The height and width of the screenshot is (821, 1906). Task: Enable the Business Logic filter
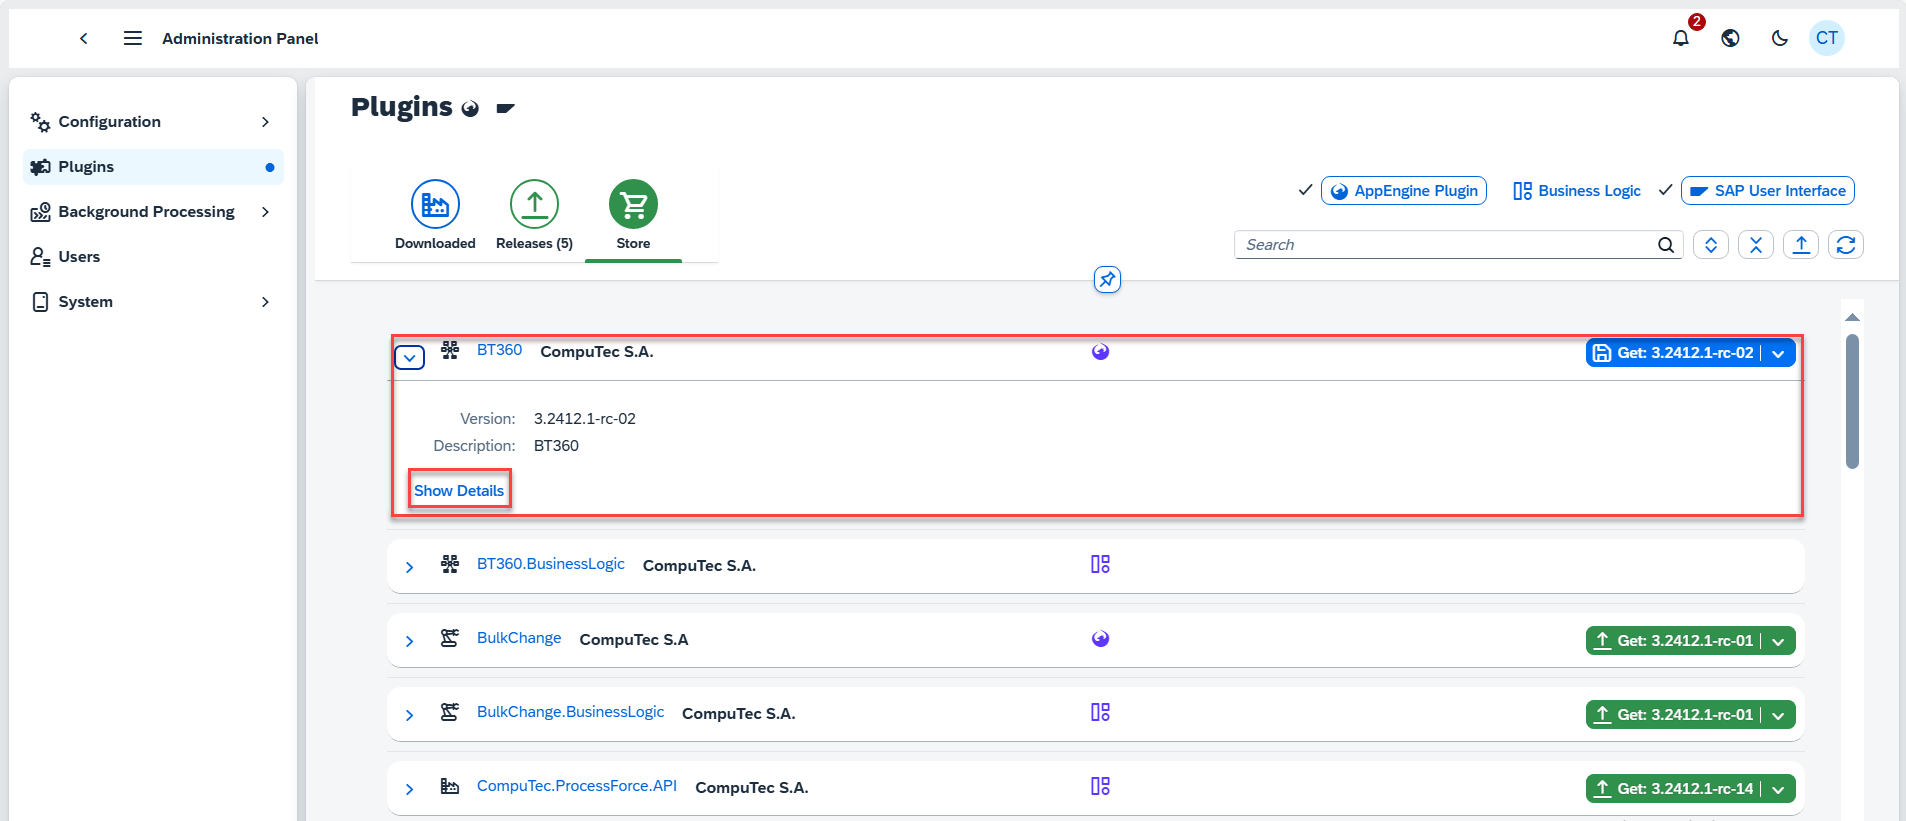1577,191
